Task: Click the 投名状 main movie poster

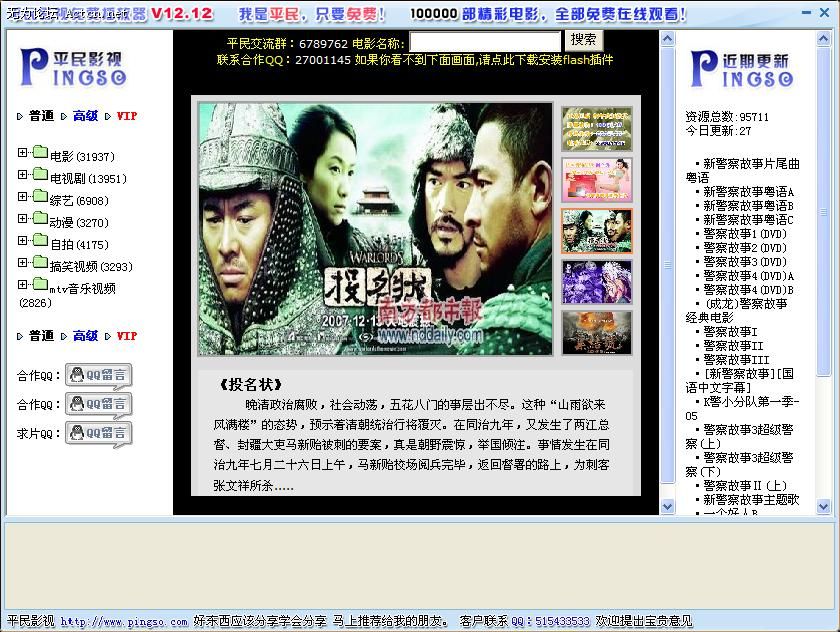Action: pyautogui.click(x=375, y=229)
